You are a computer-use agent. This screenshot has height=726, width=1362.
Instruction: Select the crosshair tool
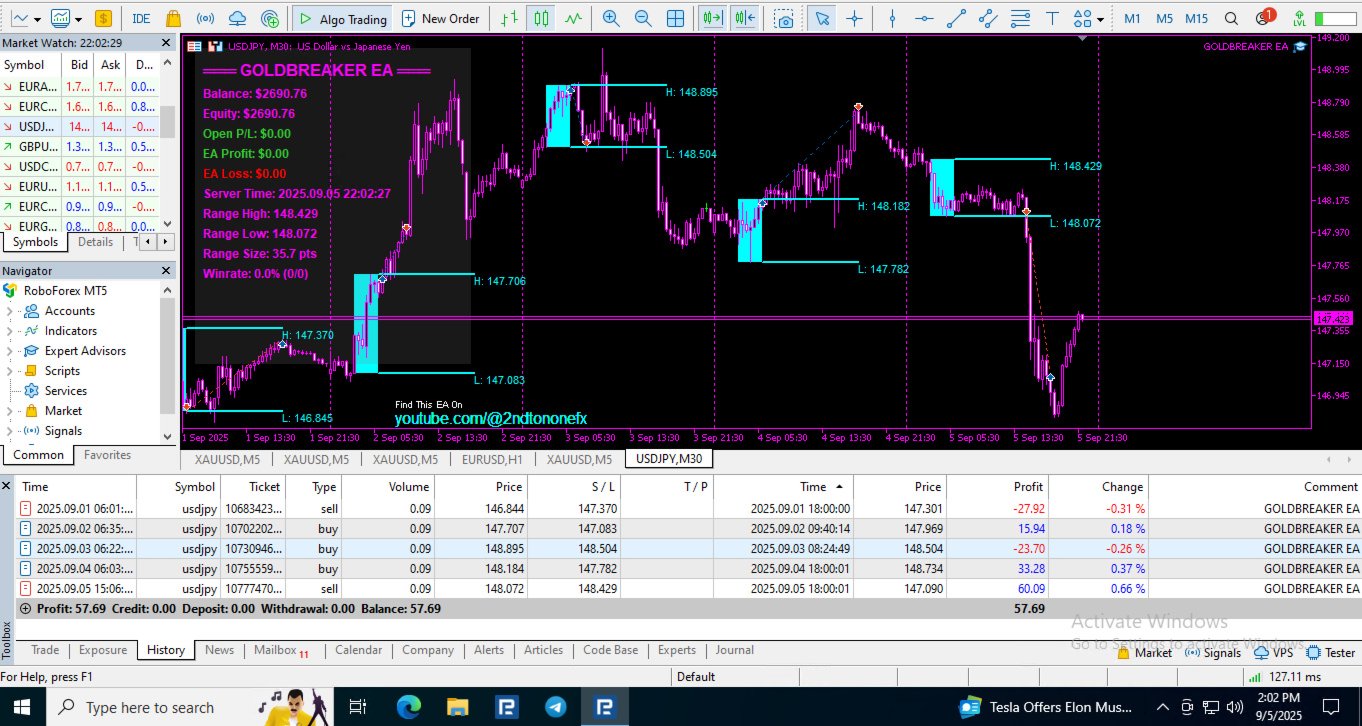[854, 18]
